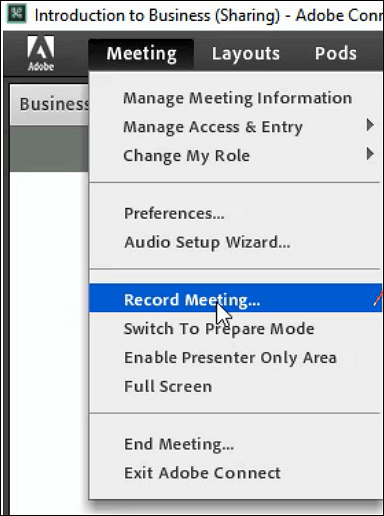The image size is (384, 516).
Task: Choose Manage Meeting Information
Action: click(235, 98)
